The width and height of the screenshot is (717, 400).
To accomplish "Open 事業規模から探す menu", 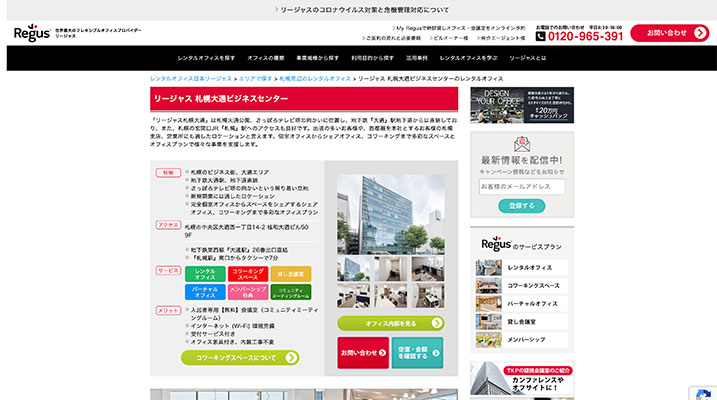I will (x=317, y=58).
